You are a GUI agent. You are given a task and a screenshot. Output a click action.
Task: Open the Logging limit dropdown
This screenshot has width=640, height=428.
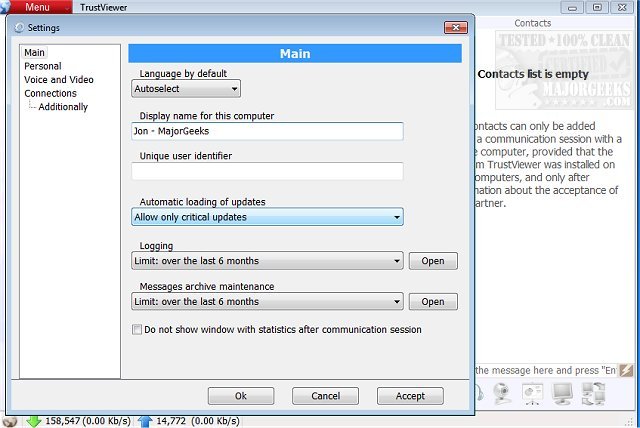[x=267, y=261]
